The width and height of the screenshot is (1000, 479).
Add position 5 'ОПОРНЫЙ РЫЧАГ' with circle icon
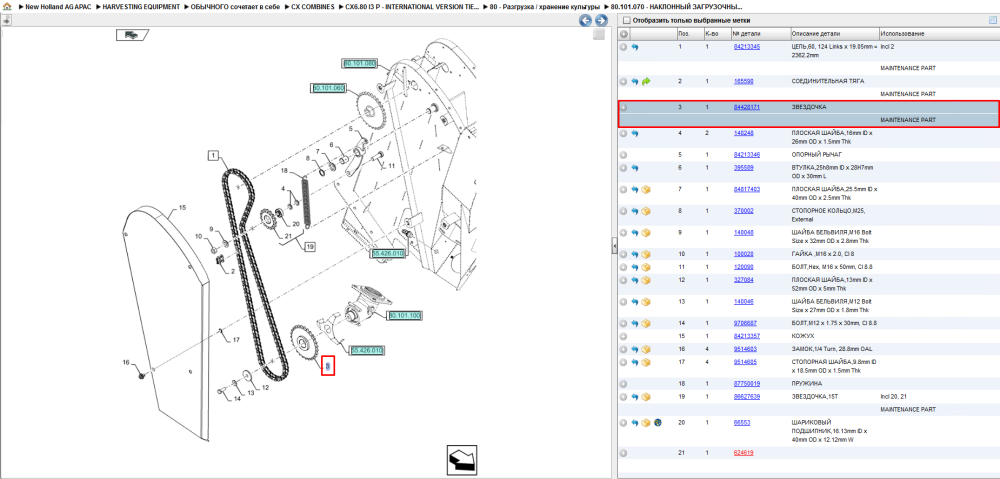point(624,154)
